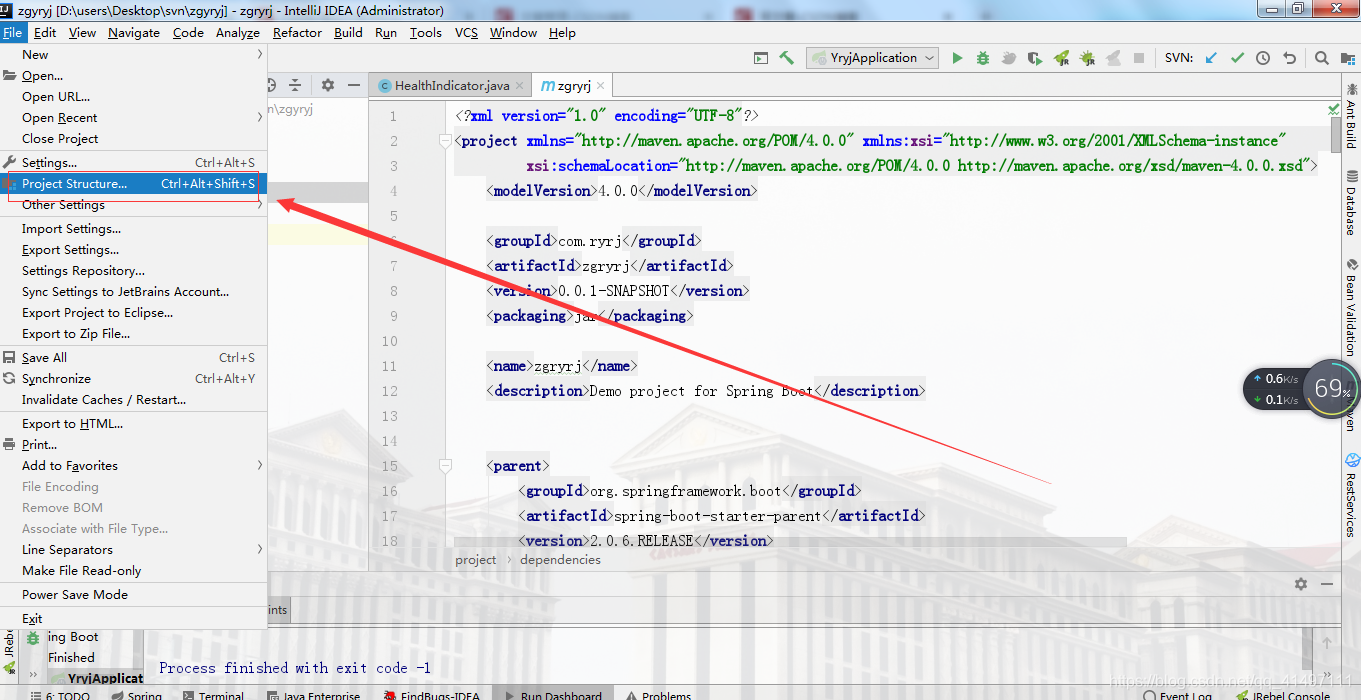Screen dimensions: 1361x700
Task: Fold the parent XML tag in gutter
Action: coord(445,466)
